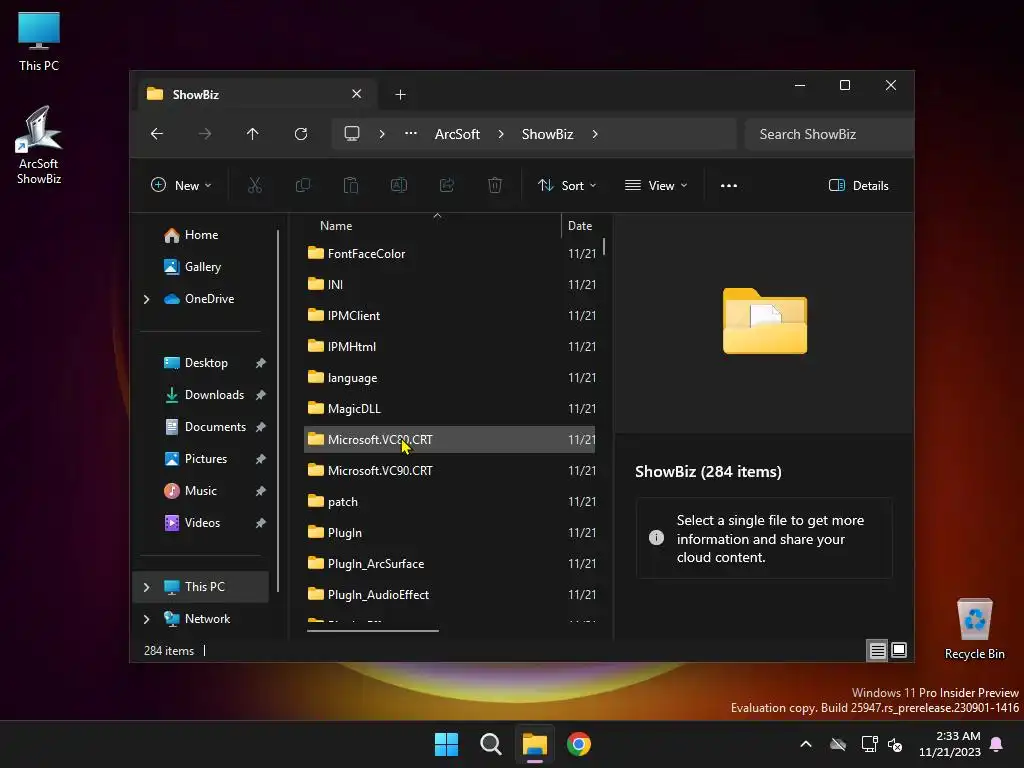The height and width of the screenshot is (768, 1024).
Task: Open the New dropdown menu
Action: (181, 185)
